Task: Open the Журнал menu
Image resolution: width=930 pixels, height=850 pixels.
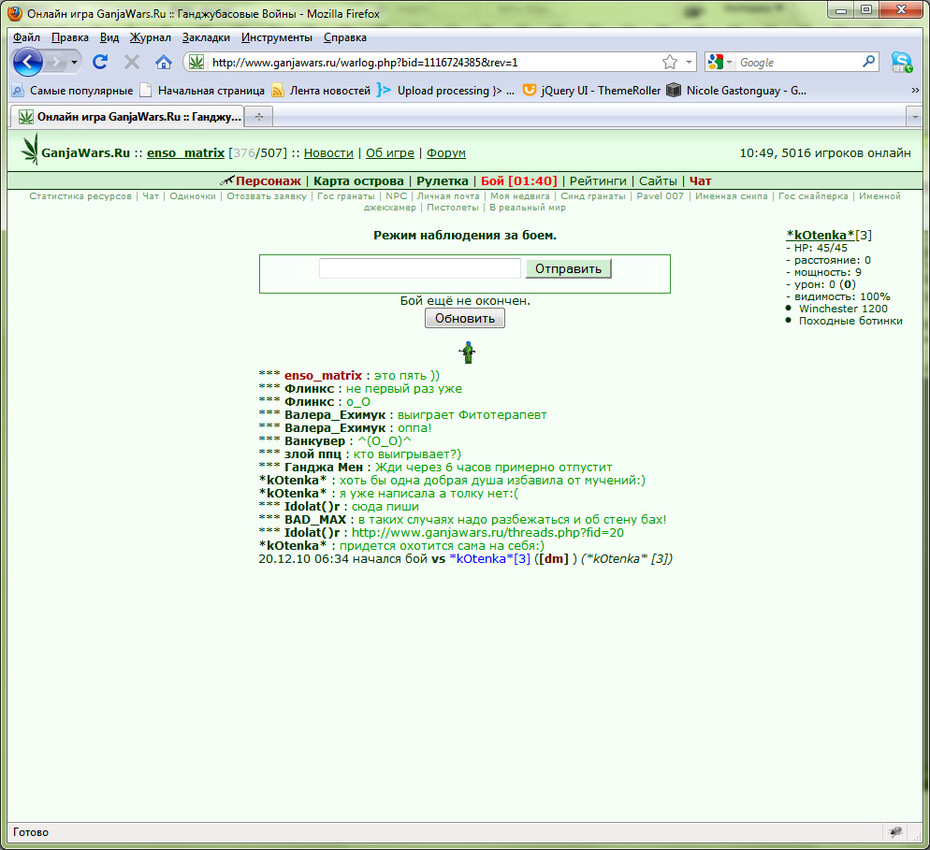Action: pos(150,37)
